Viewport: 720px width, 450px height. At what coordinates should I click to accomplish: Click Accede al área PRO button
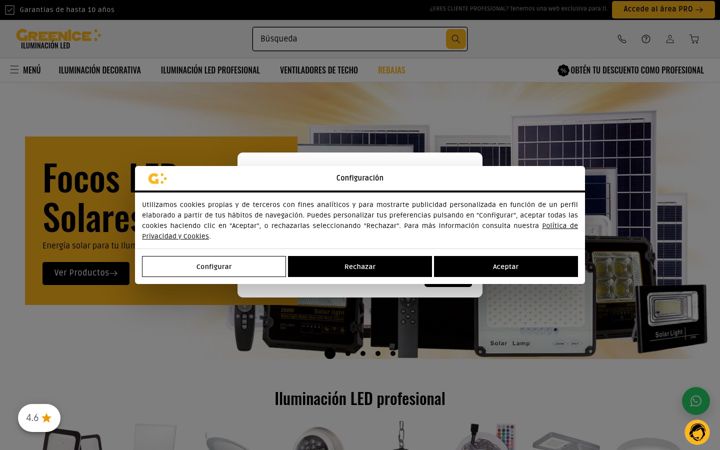663,9
